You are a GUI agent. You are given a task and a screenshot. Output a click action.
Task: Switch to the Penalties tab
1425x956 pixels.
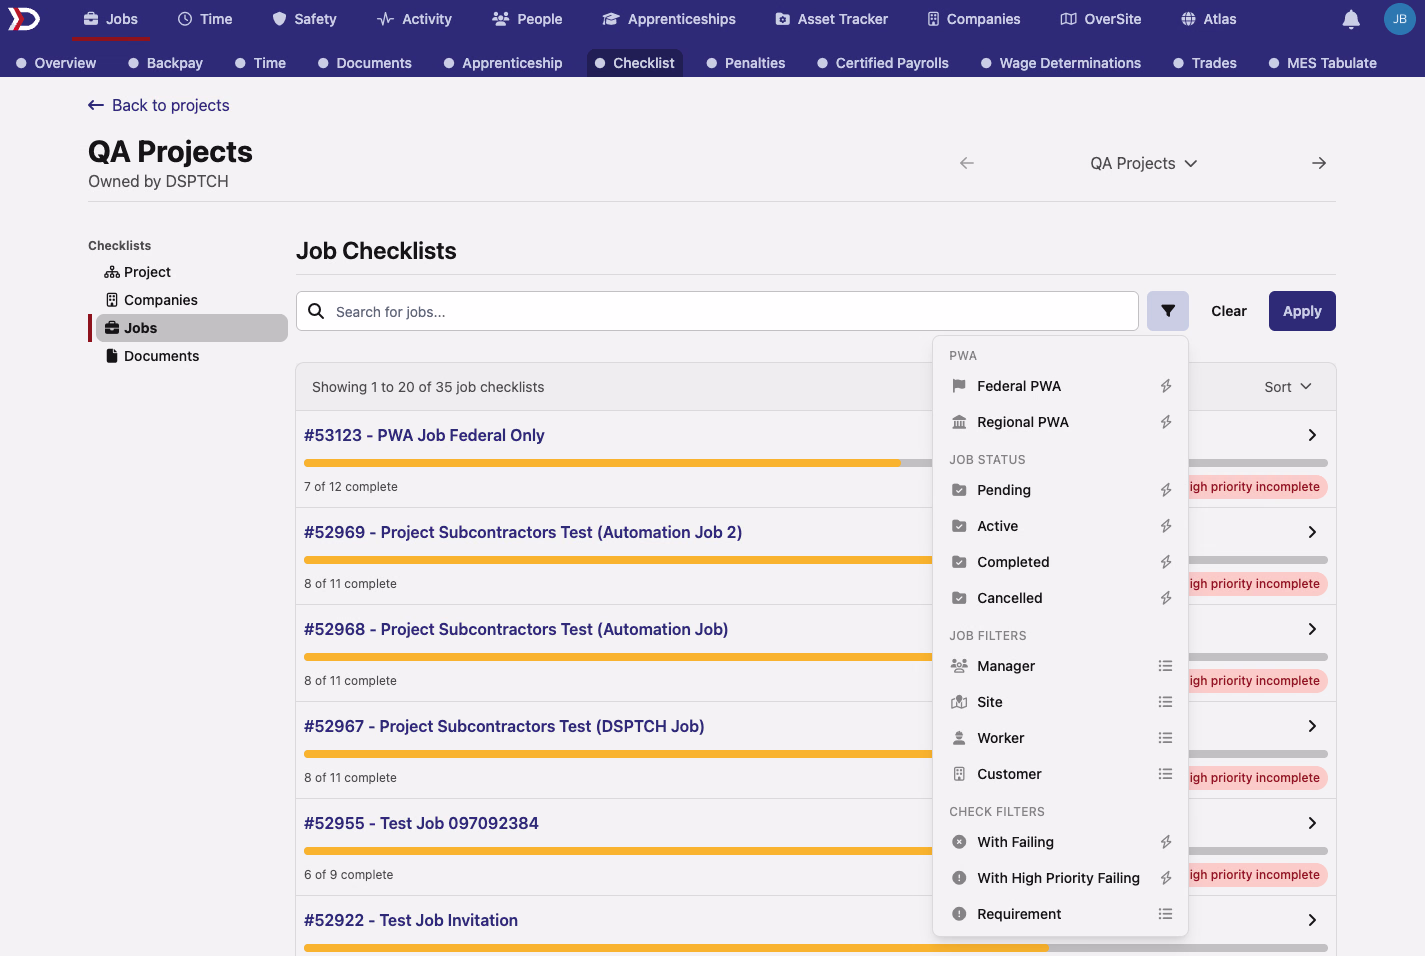(x=746, y=63)
